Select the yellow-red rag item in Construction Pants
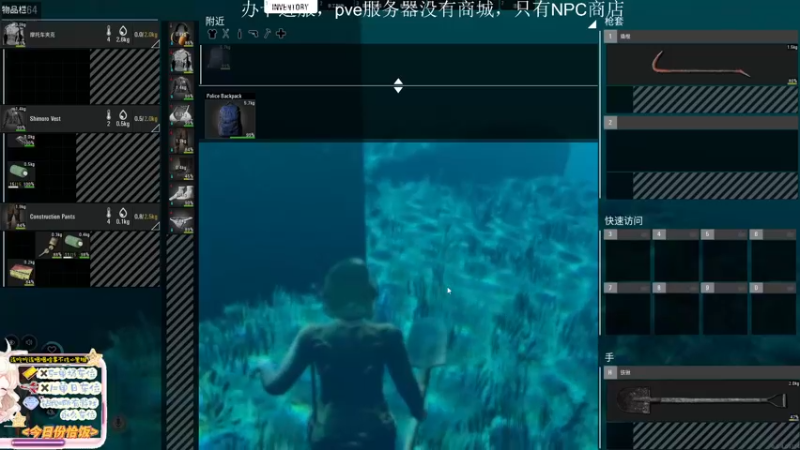 (x=21, y=272)
